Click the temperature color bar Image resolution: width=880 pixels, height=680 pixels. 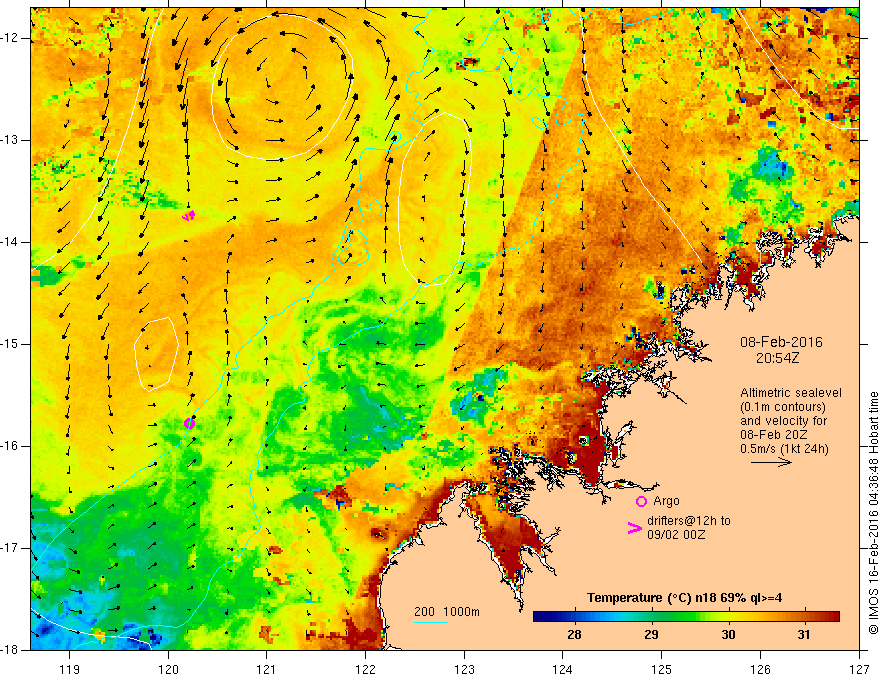pos(686,617)
